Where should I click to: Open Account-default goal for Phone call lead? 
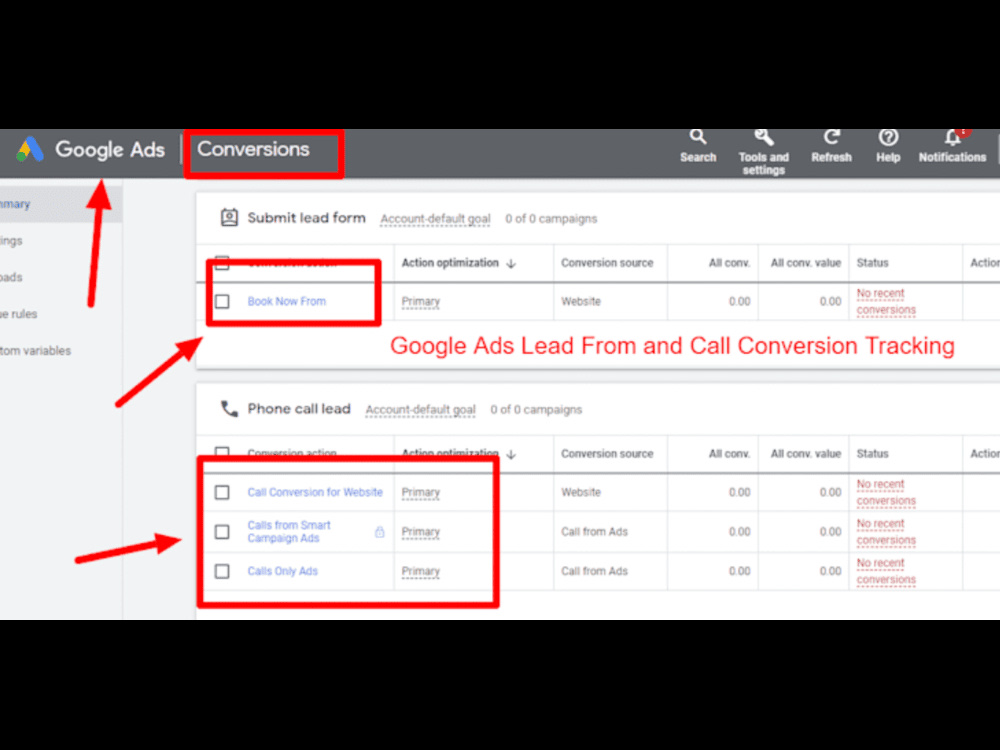(x=420, y=409)
